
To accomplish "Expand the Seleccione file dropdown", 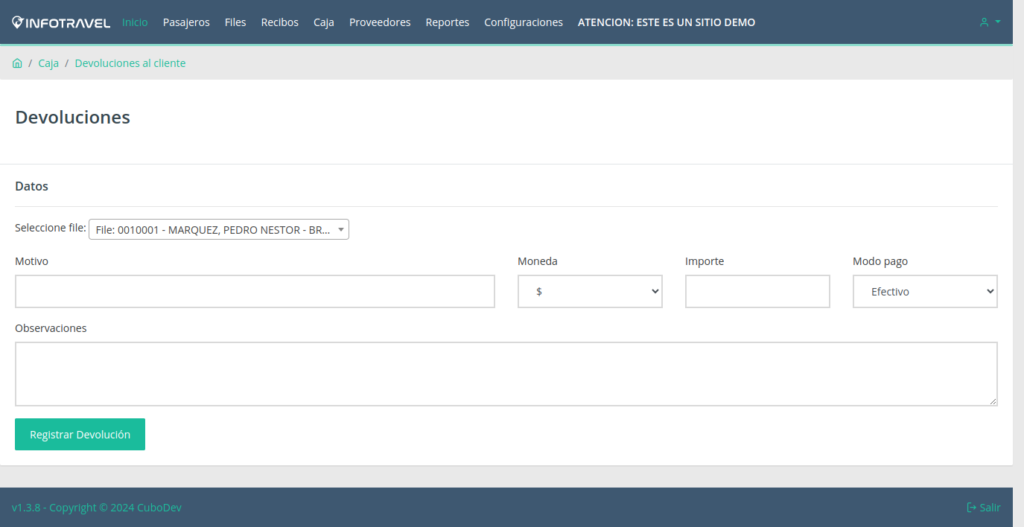I will tap(219, 229).
